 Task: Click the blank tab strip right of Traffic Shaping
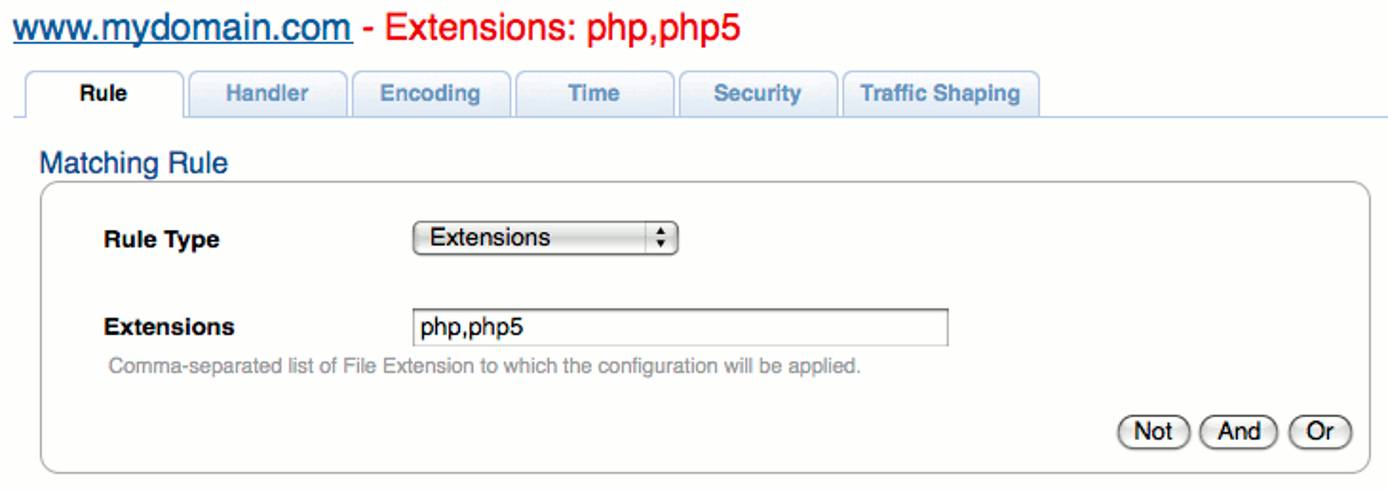(x=1200, y=94)
